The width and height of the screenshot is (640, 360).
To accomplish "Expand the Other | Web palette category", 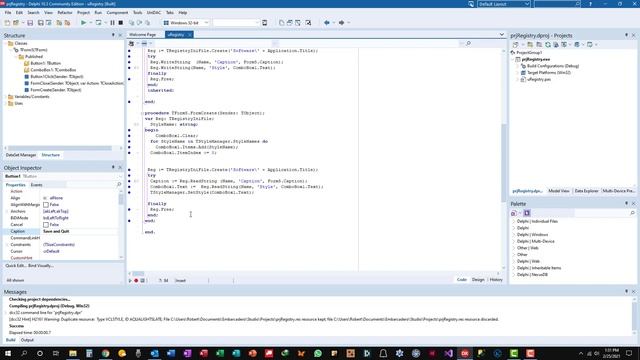I will pyautogui.click(x=513, y=248).
